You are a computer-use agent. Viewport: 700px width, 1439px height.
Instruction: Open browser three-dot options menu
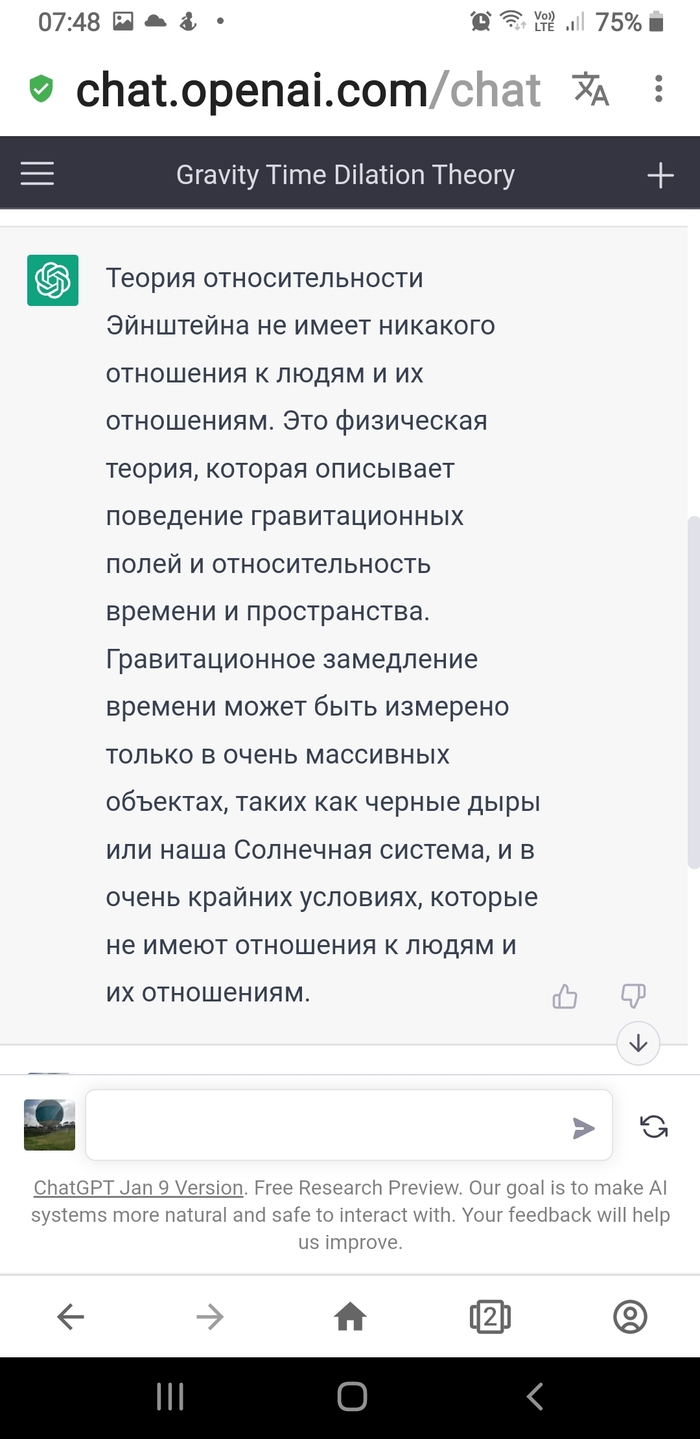[658, 89]
